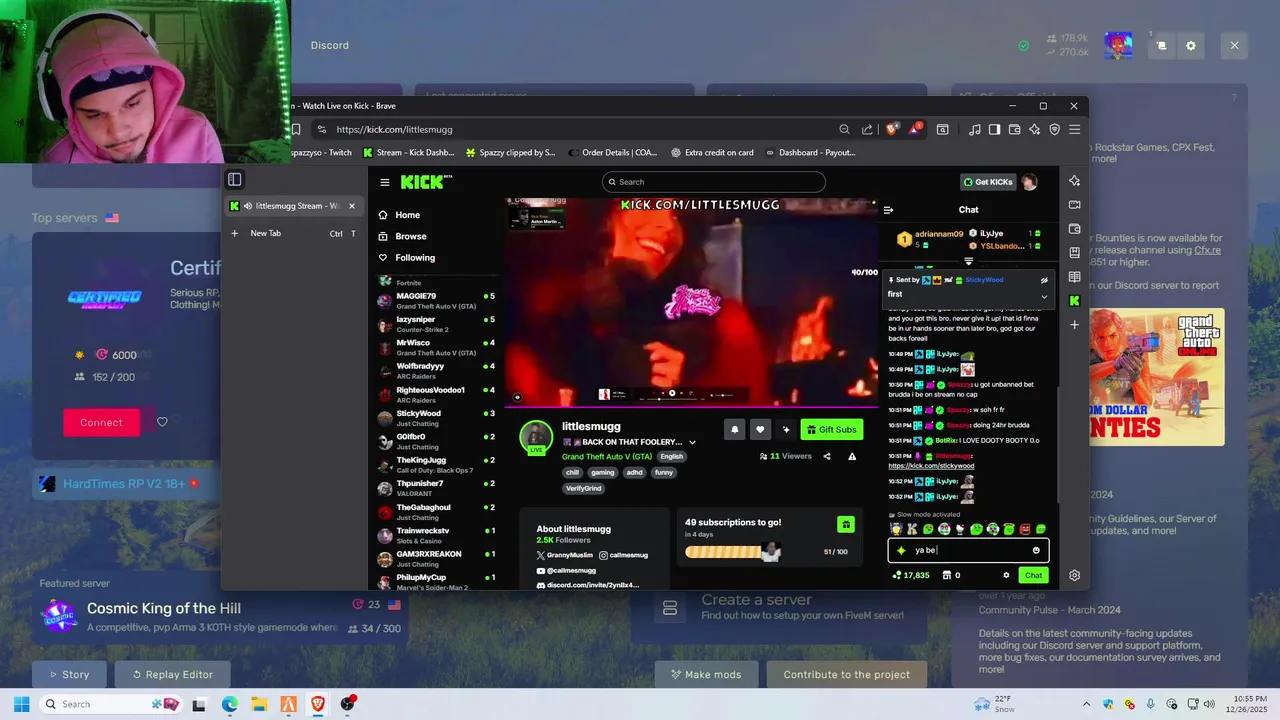Open FiveM settings gear icon
The image size is (1280, 720).
(x=1190, y=45)
